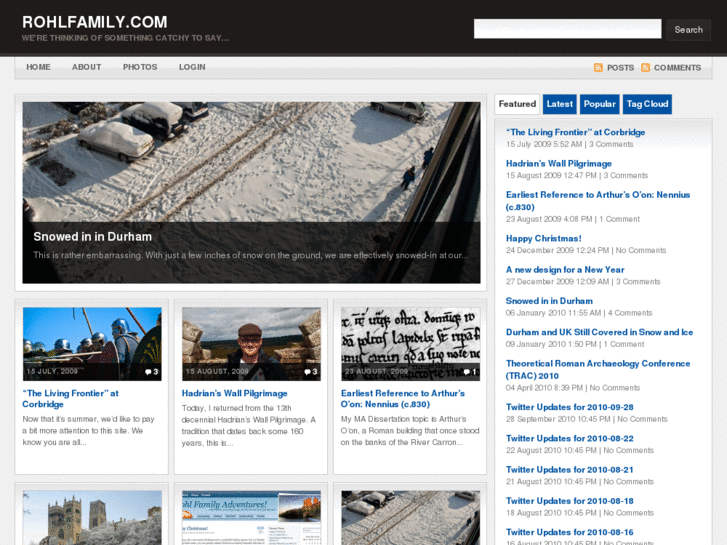Open sidebar link Twitter Updates for 2010-09-28

click(x=569, y=407)
